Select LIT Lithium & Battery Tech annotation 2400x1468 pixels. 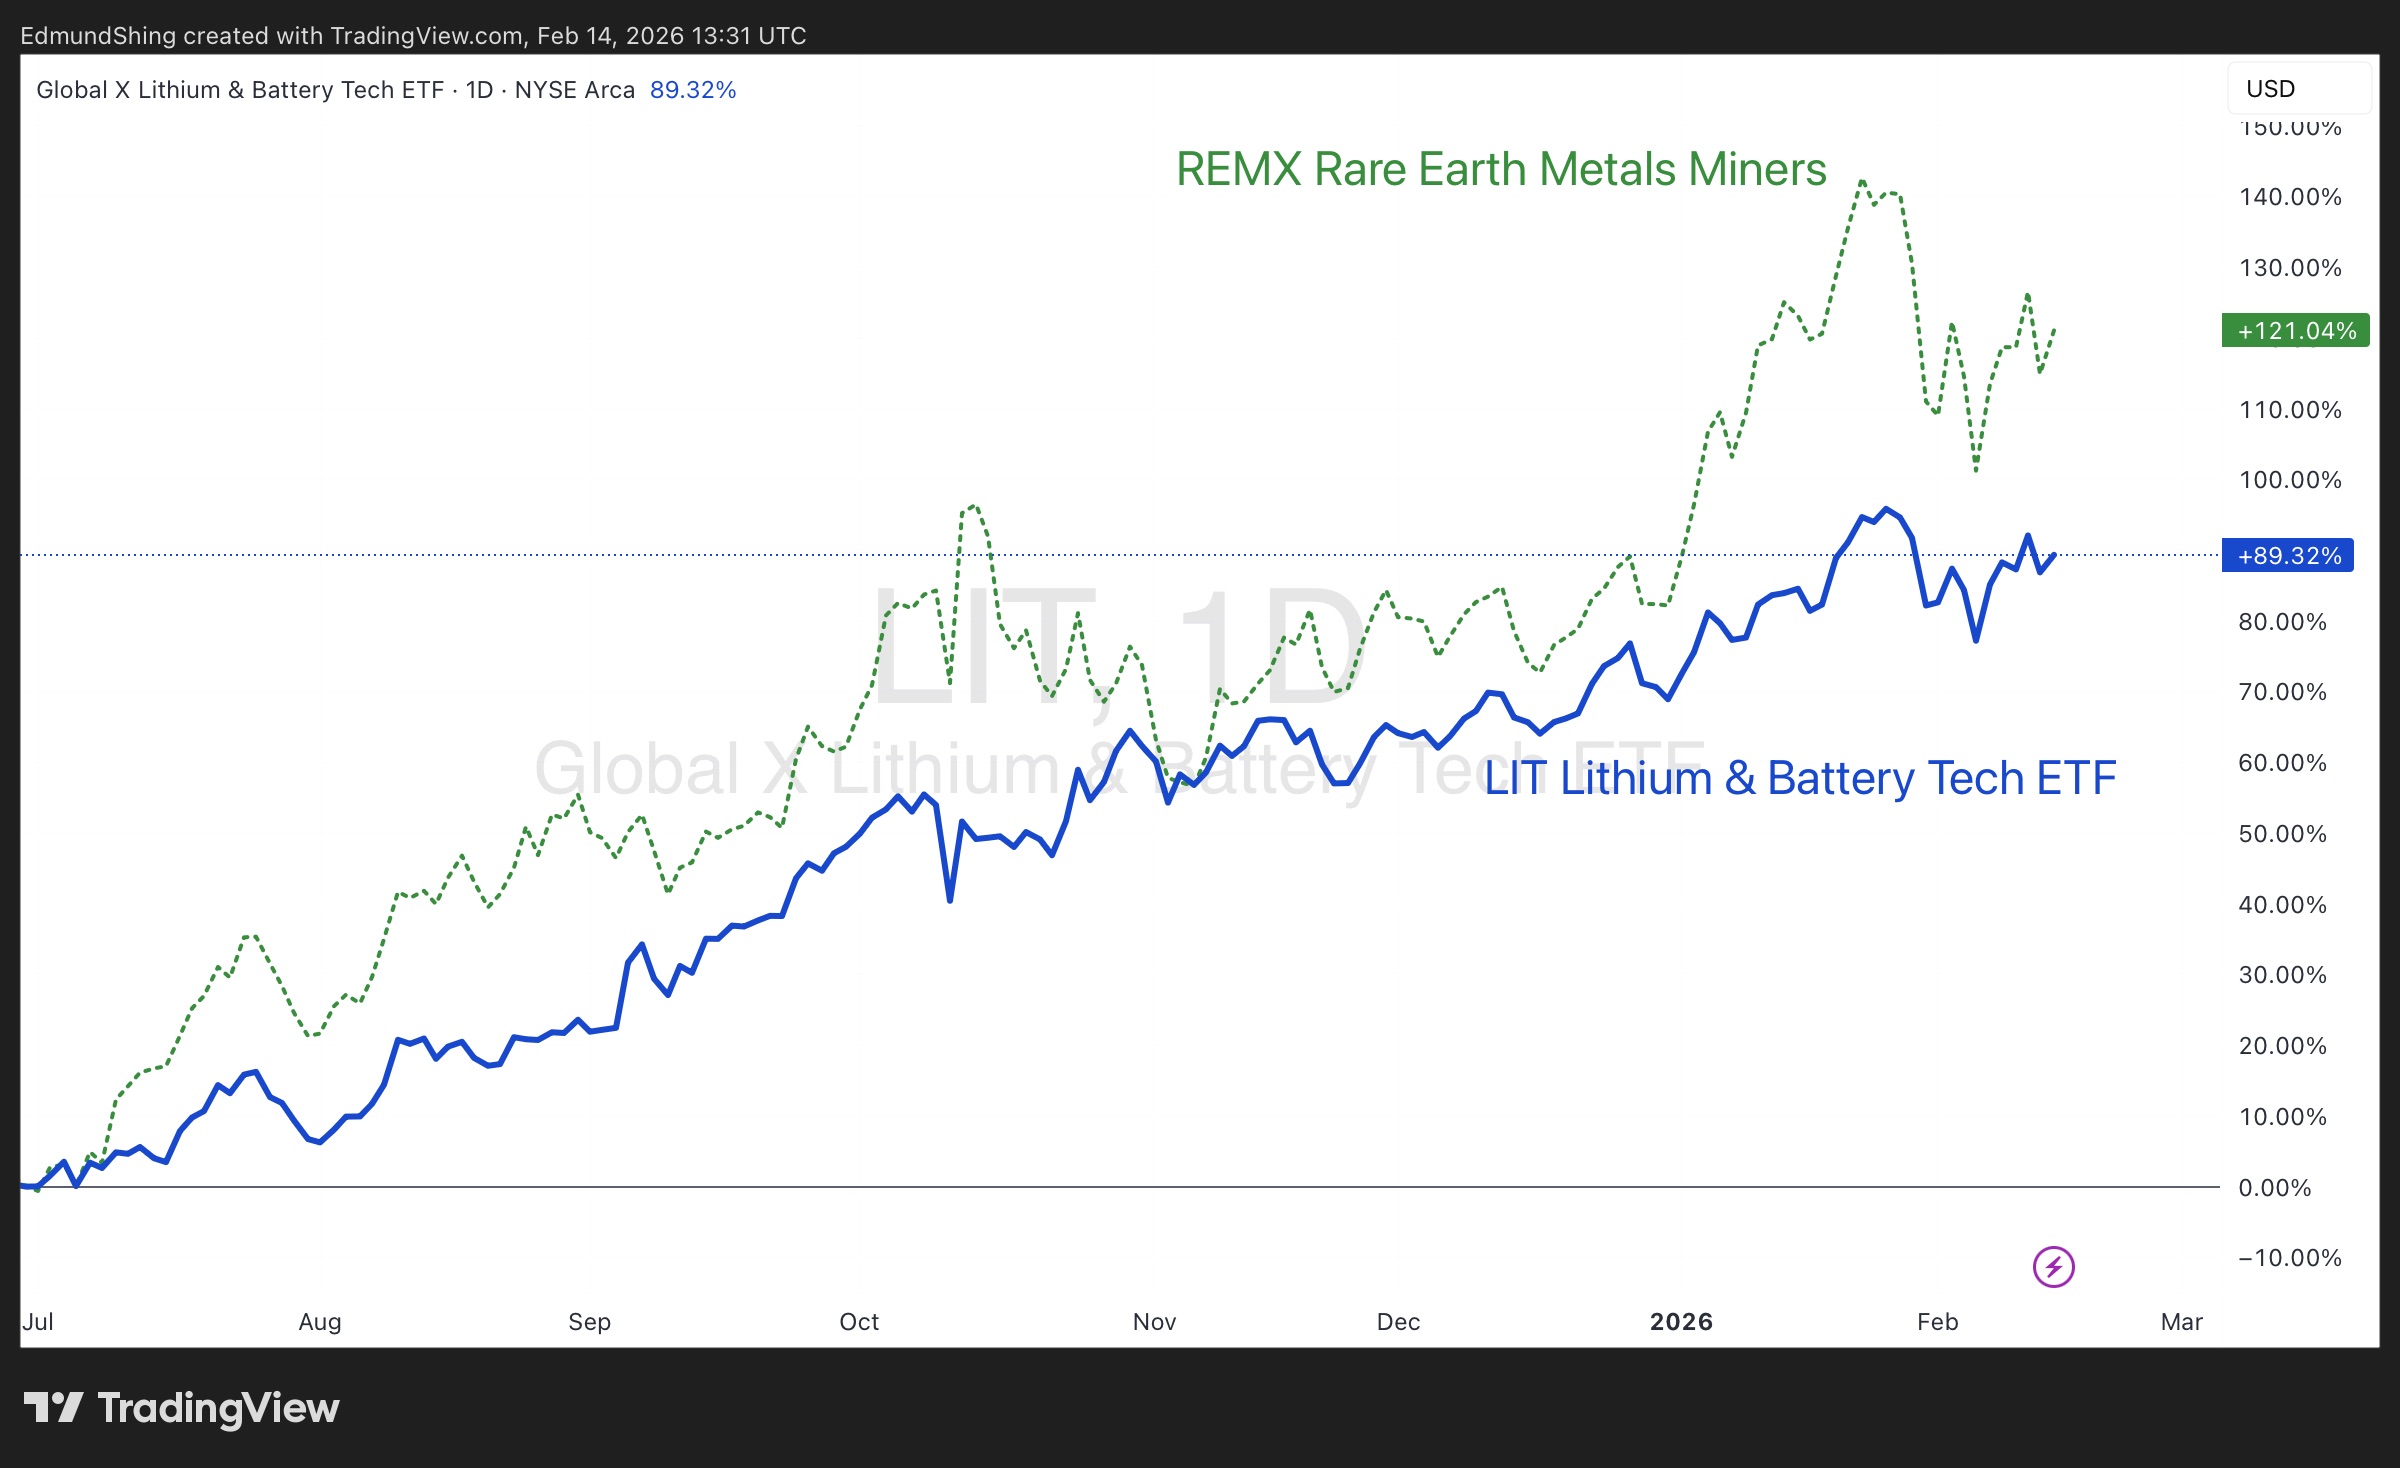(1799, 778)
